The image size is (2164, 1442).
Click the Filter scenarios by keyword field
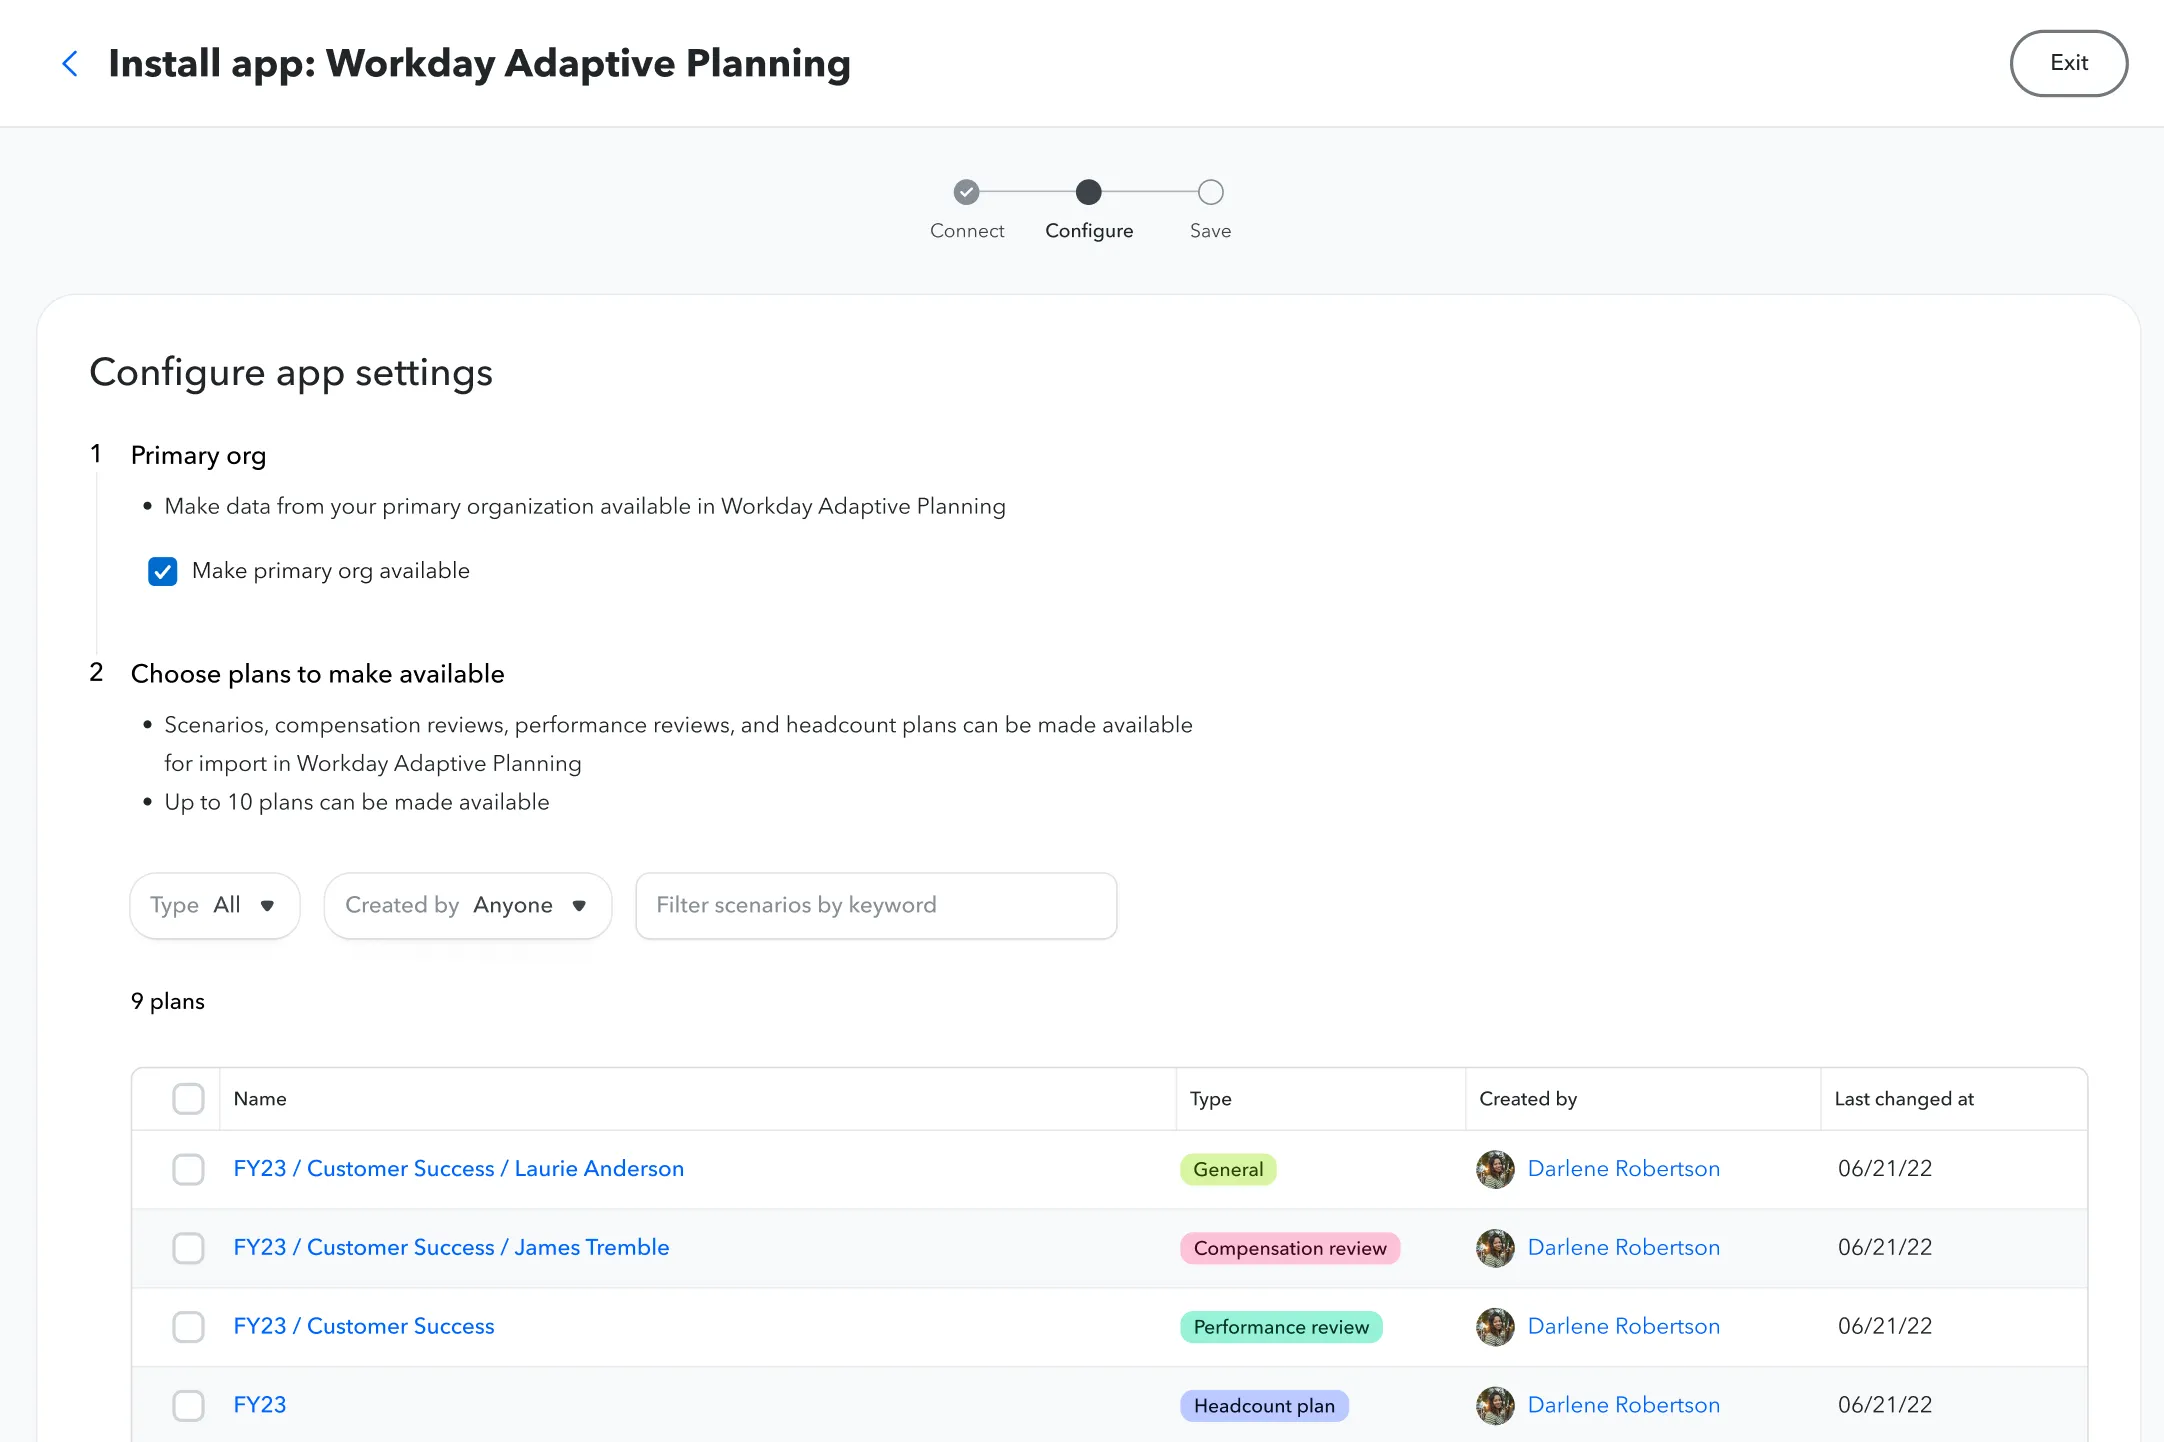876,905
